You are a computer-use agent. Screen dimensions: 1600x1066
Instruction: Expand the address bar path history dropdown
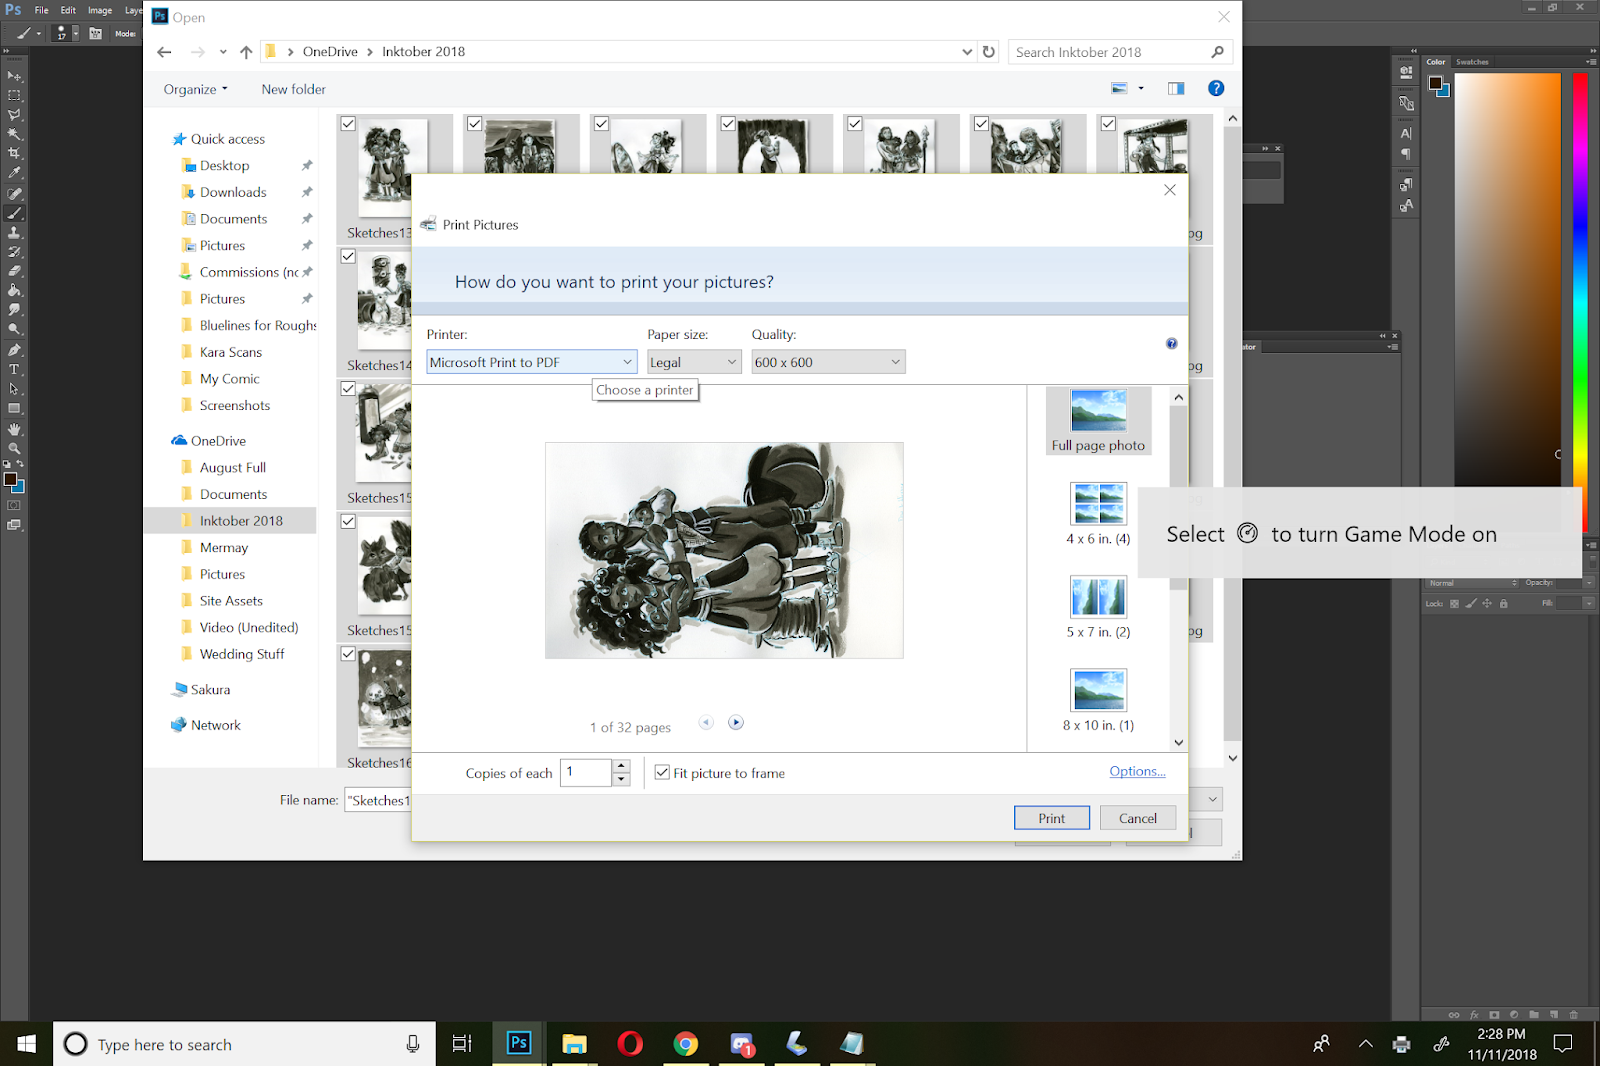pyautogui.click(x=967, y=52)
